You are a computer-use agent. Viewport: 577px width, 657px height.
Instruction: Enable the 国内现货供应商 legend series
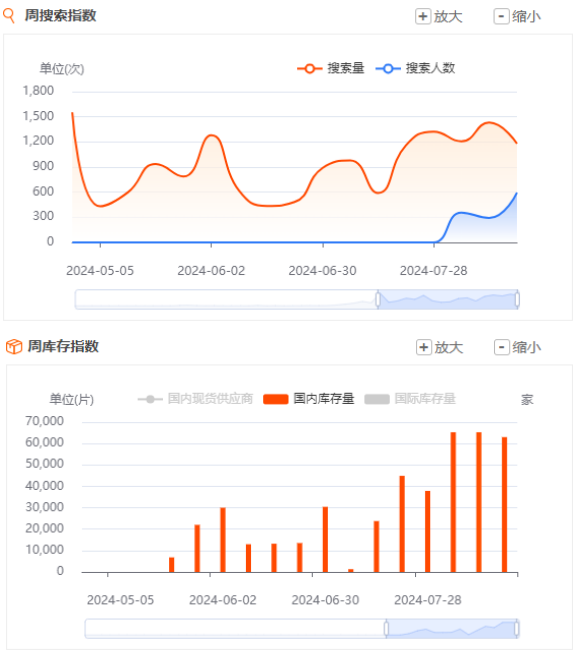[x=195, y=398]
